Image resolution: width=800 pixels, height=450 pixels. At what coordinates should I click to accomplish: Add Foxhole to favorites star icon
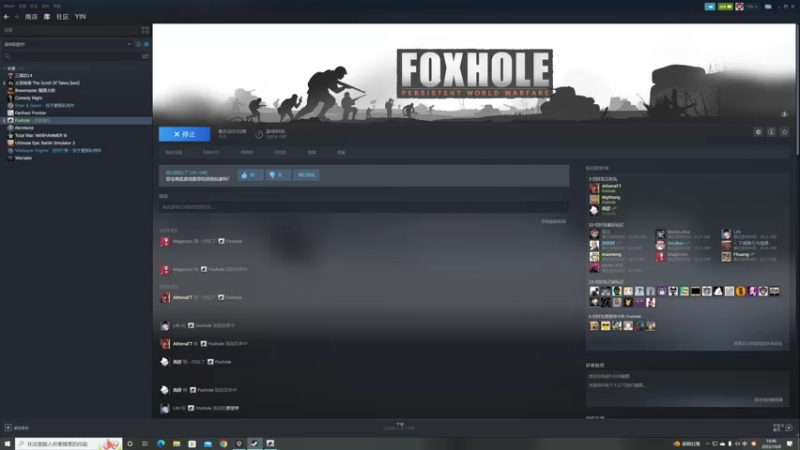(785, 132)
